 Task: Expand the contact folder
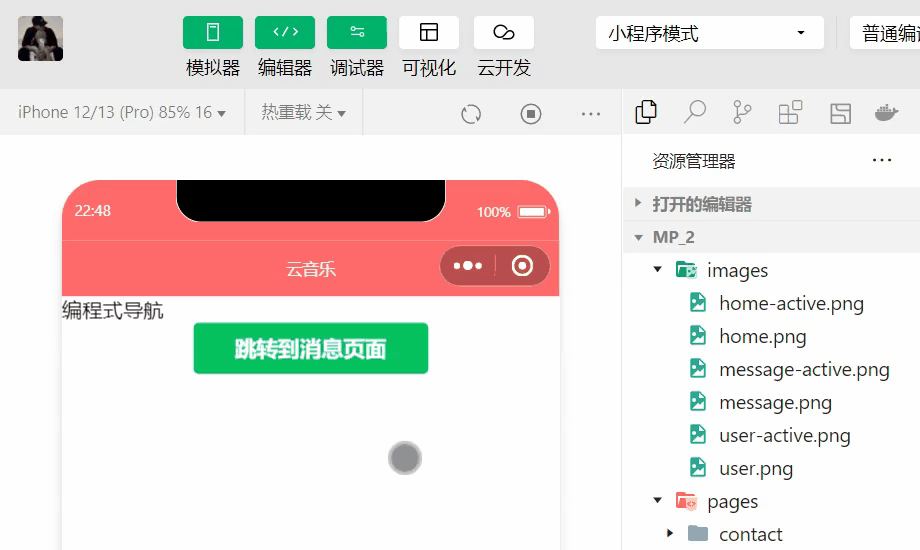pos(670,534)
